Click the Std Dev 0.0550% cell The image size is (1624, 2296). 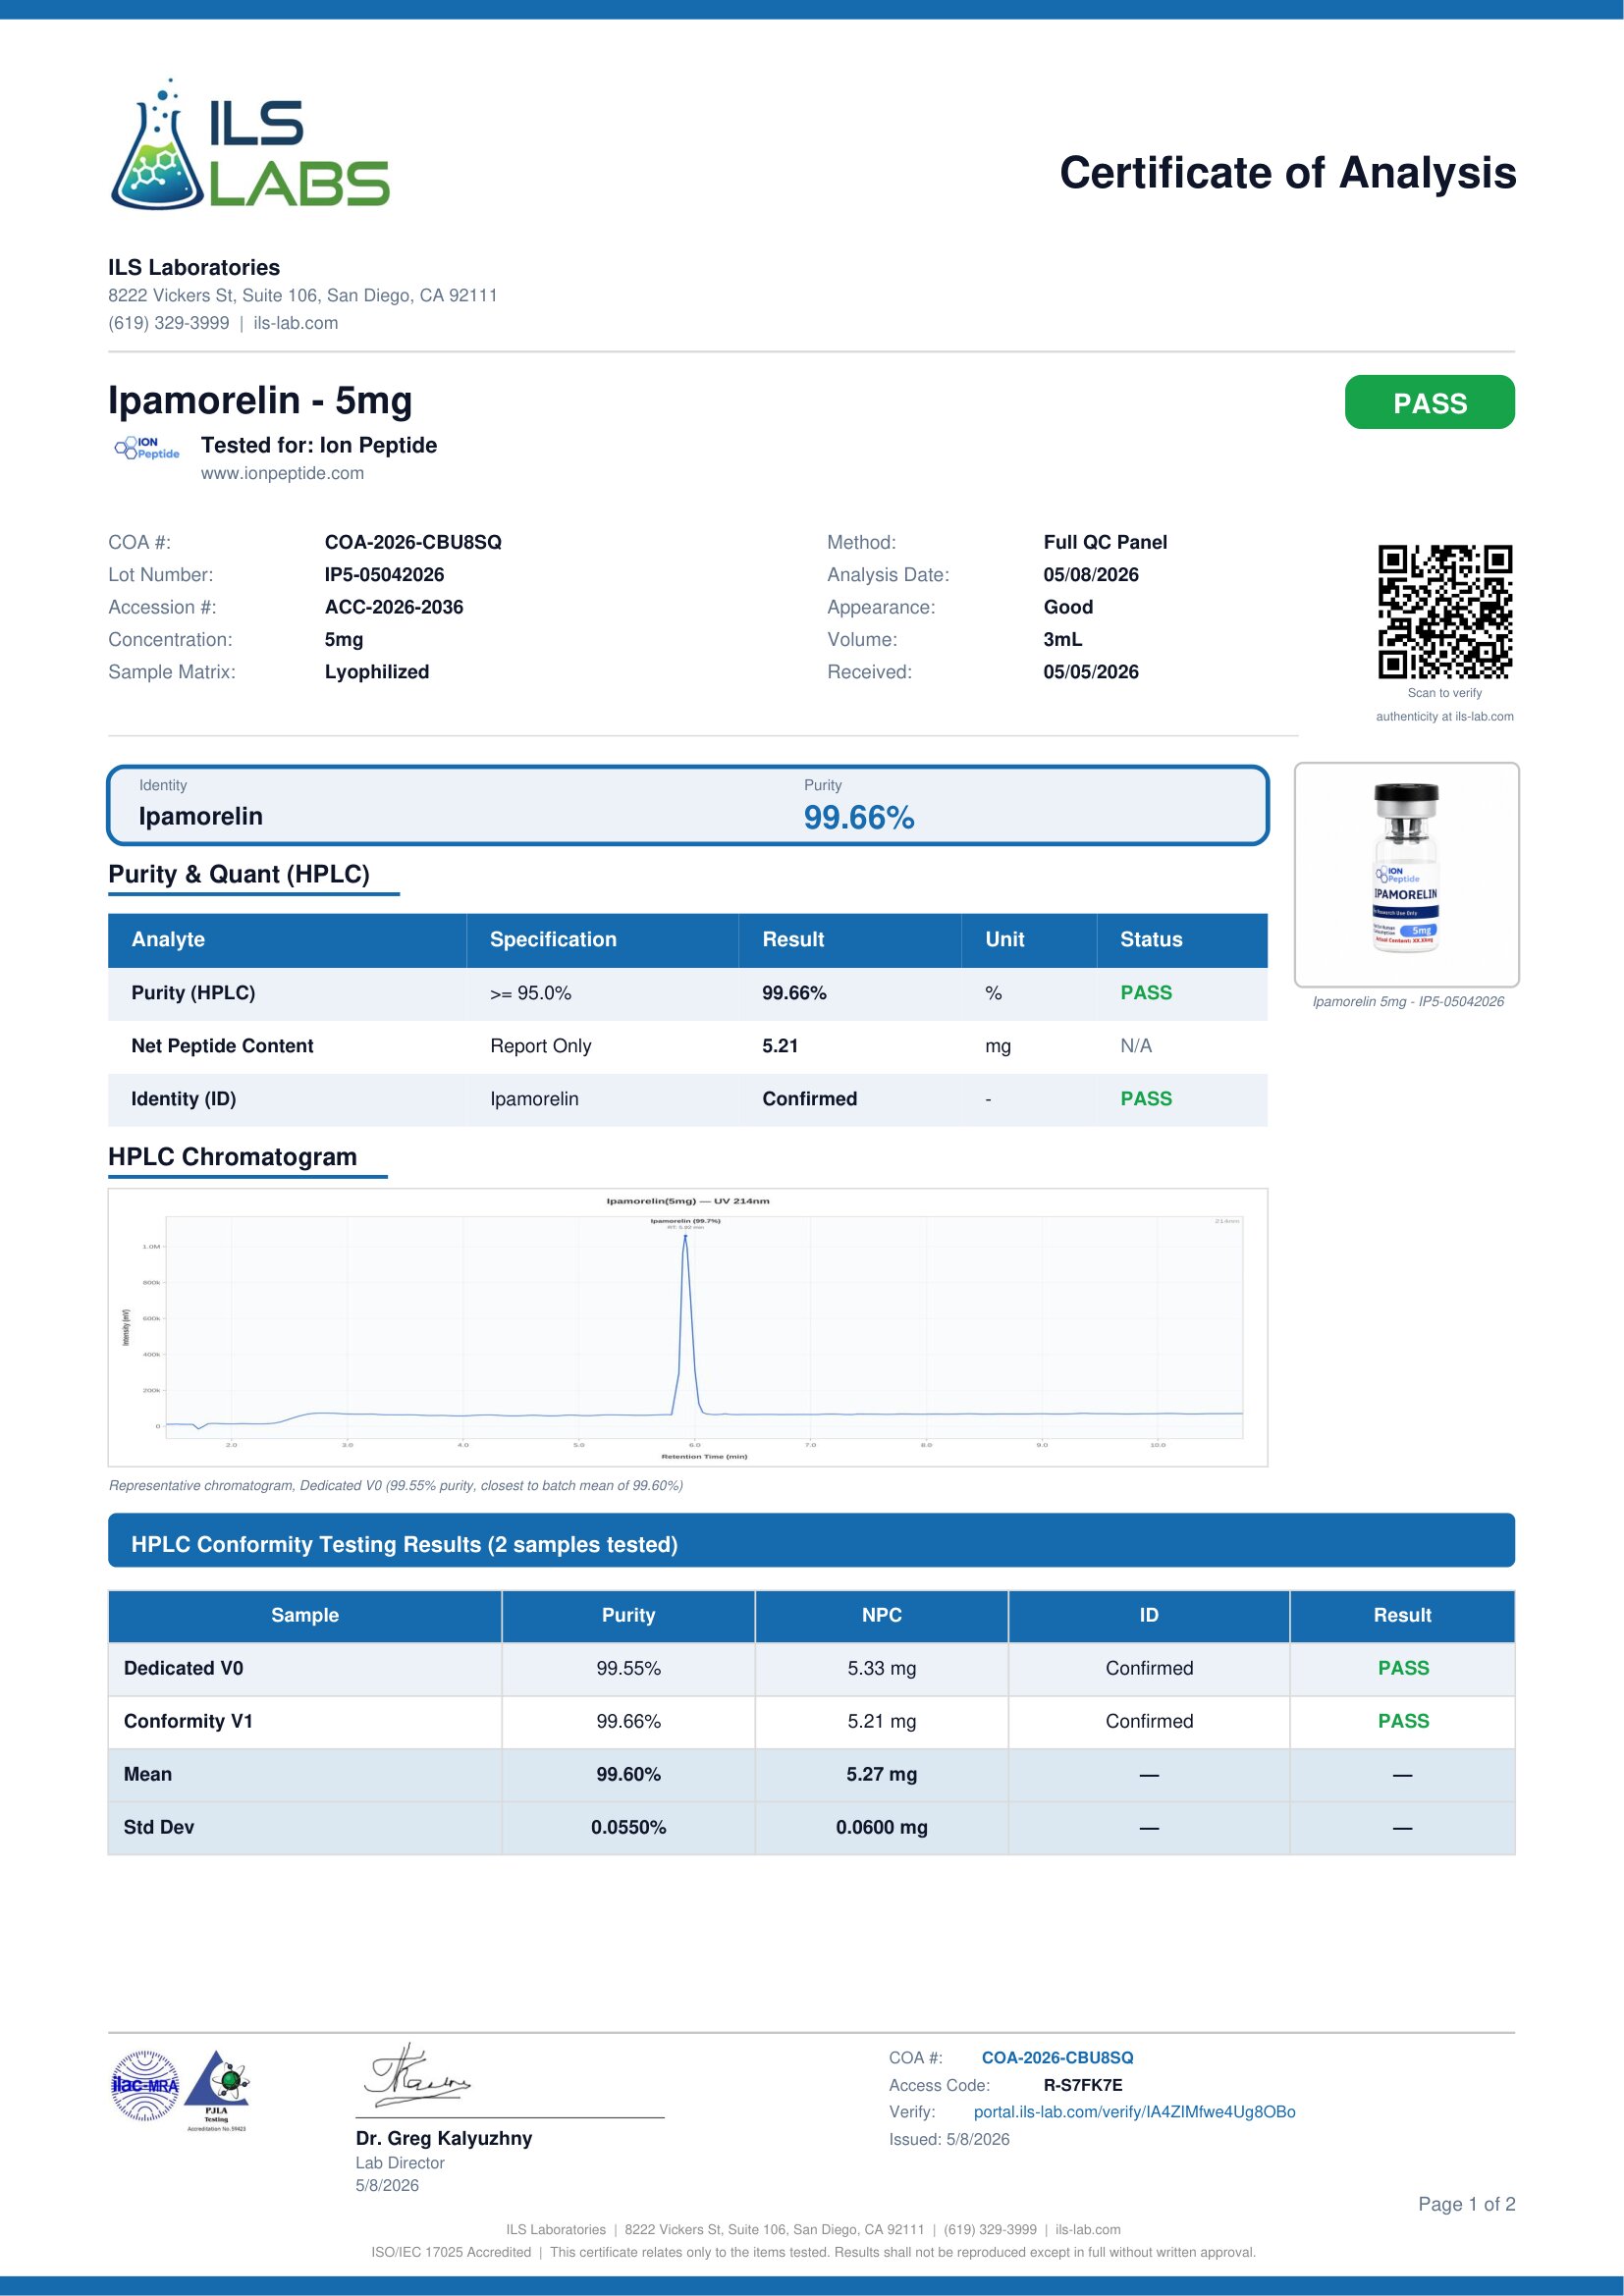[628, 1827]
